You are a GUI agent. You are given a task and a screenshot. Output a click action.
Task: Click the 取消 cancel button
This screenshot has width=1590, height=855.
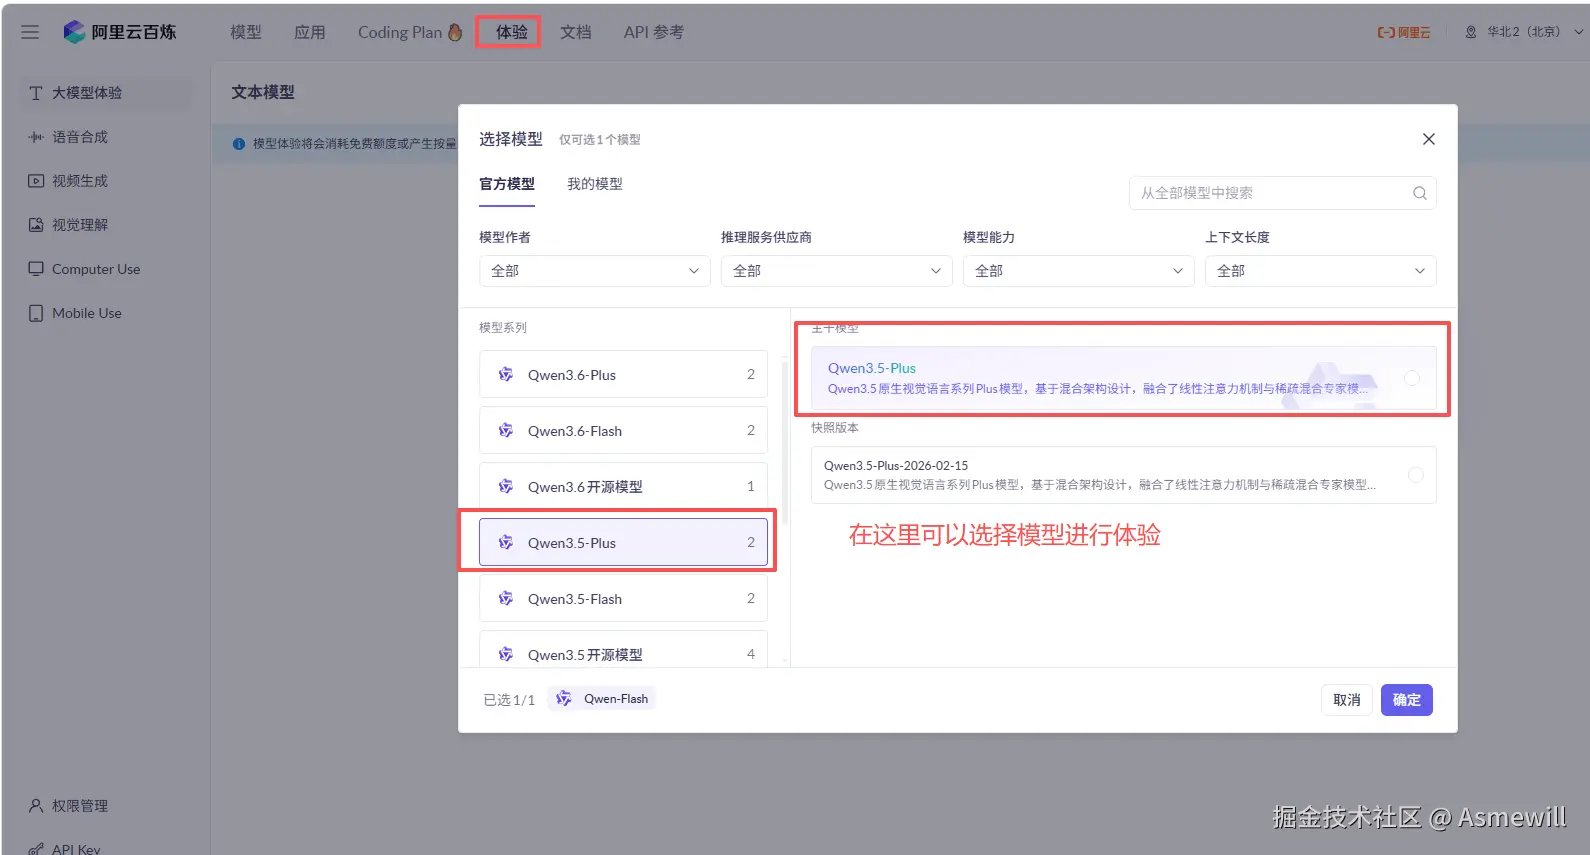click(x=1347, y=700)
